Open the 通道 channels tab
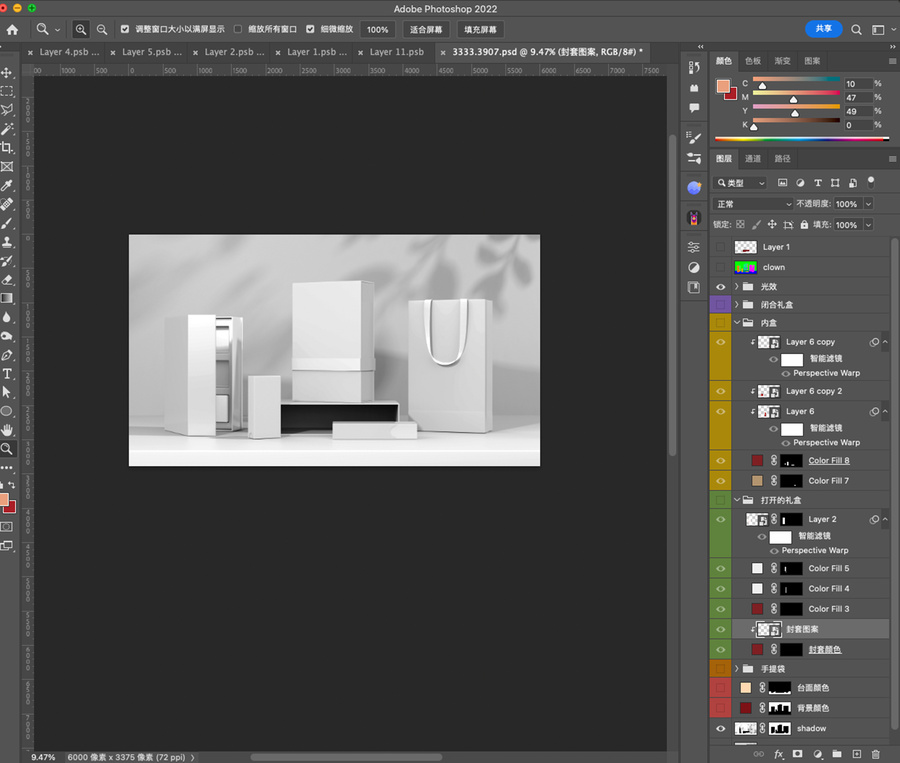Screen dimensions: 900x763 point(752,158)
